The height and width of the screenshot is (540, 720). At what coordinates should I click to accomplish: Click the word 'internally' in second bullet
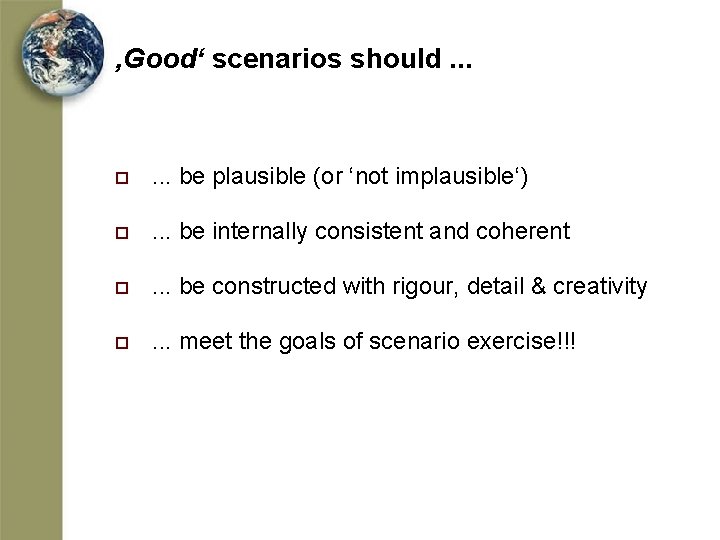pyautogui.click(x=260, y=232)
